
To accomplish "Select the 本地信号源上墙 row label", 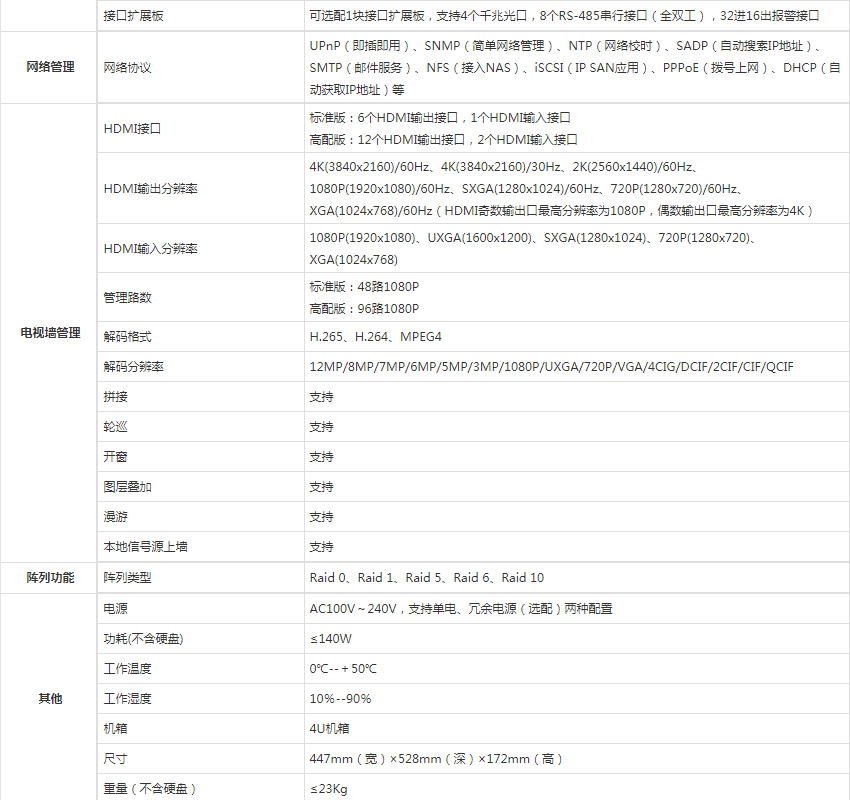I will (146, 547).
